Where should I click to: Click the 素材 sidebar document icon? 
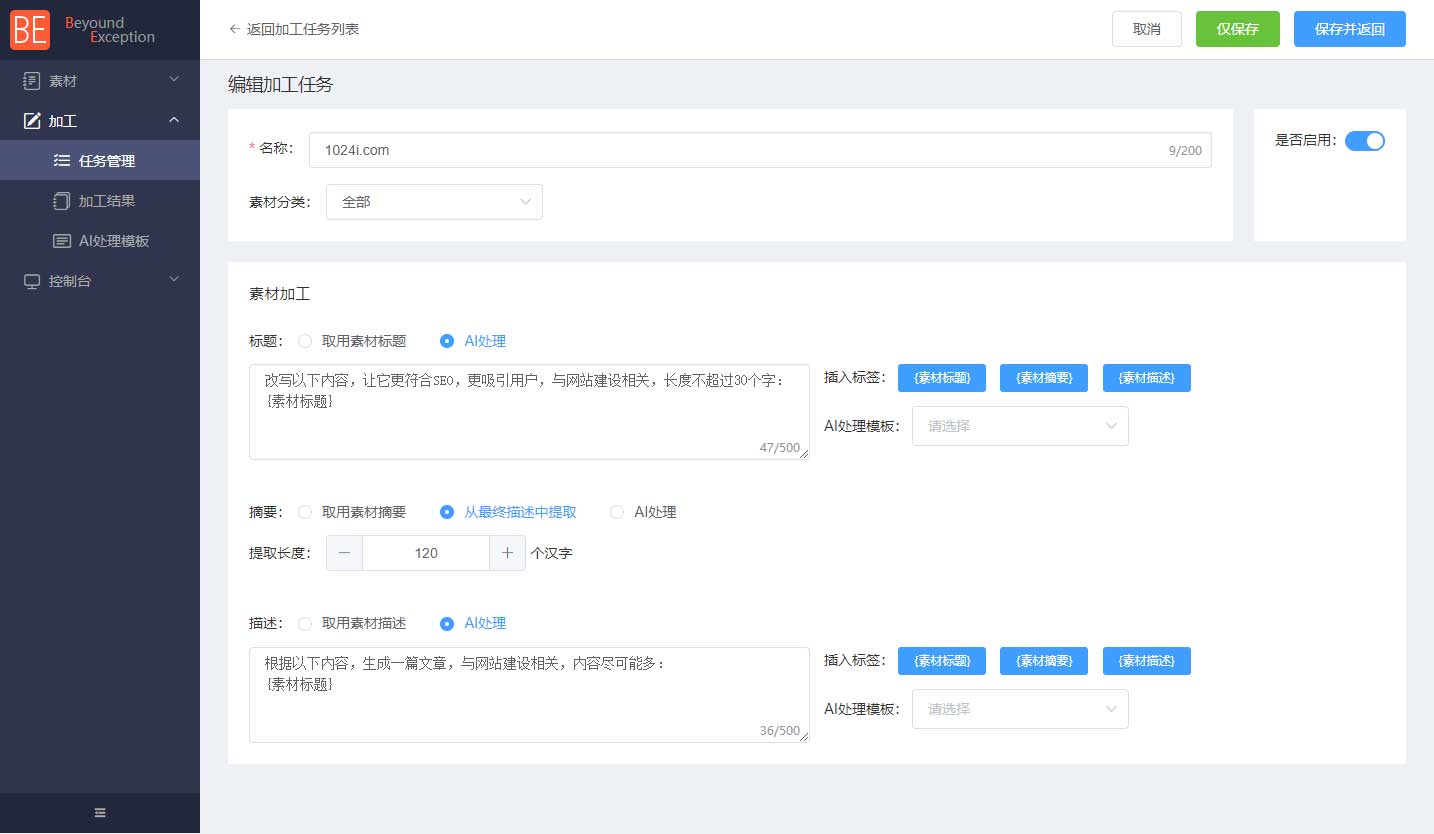click(x=32, y=80)
